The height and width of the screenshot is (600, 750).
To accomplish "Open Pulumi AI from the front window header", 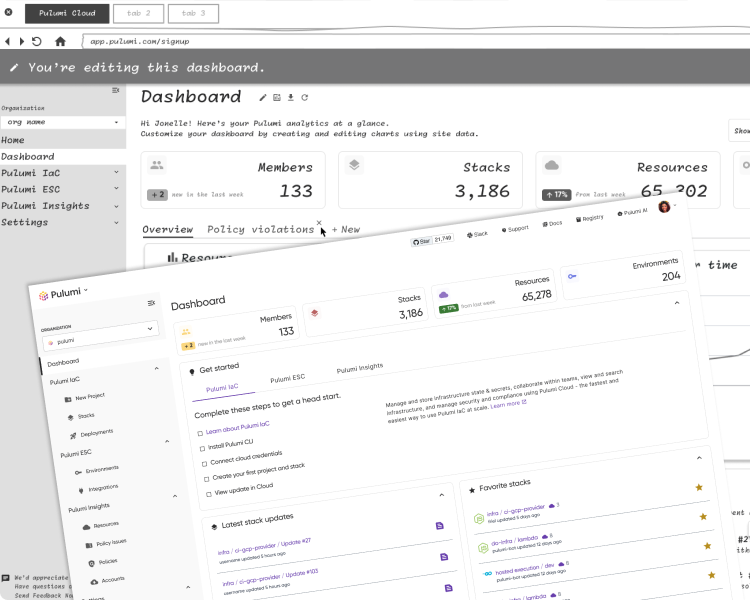I will coord(632,212).
